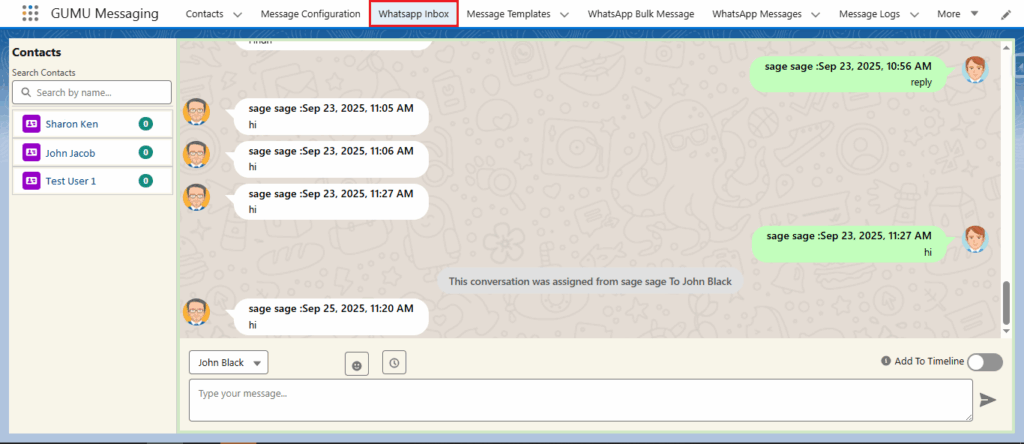The image size is (1024, 444).
Task: Click the emoji picker icon
Action: tap(355, 364)
